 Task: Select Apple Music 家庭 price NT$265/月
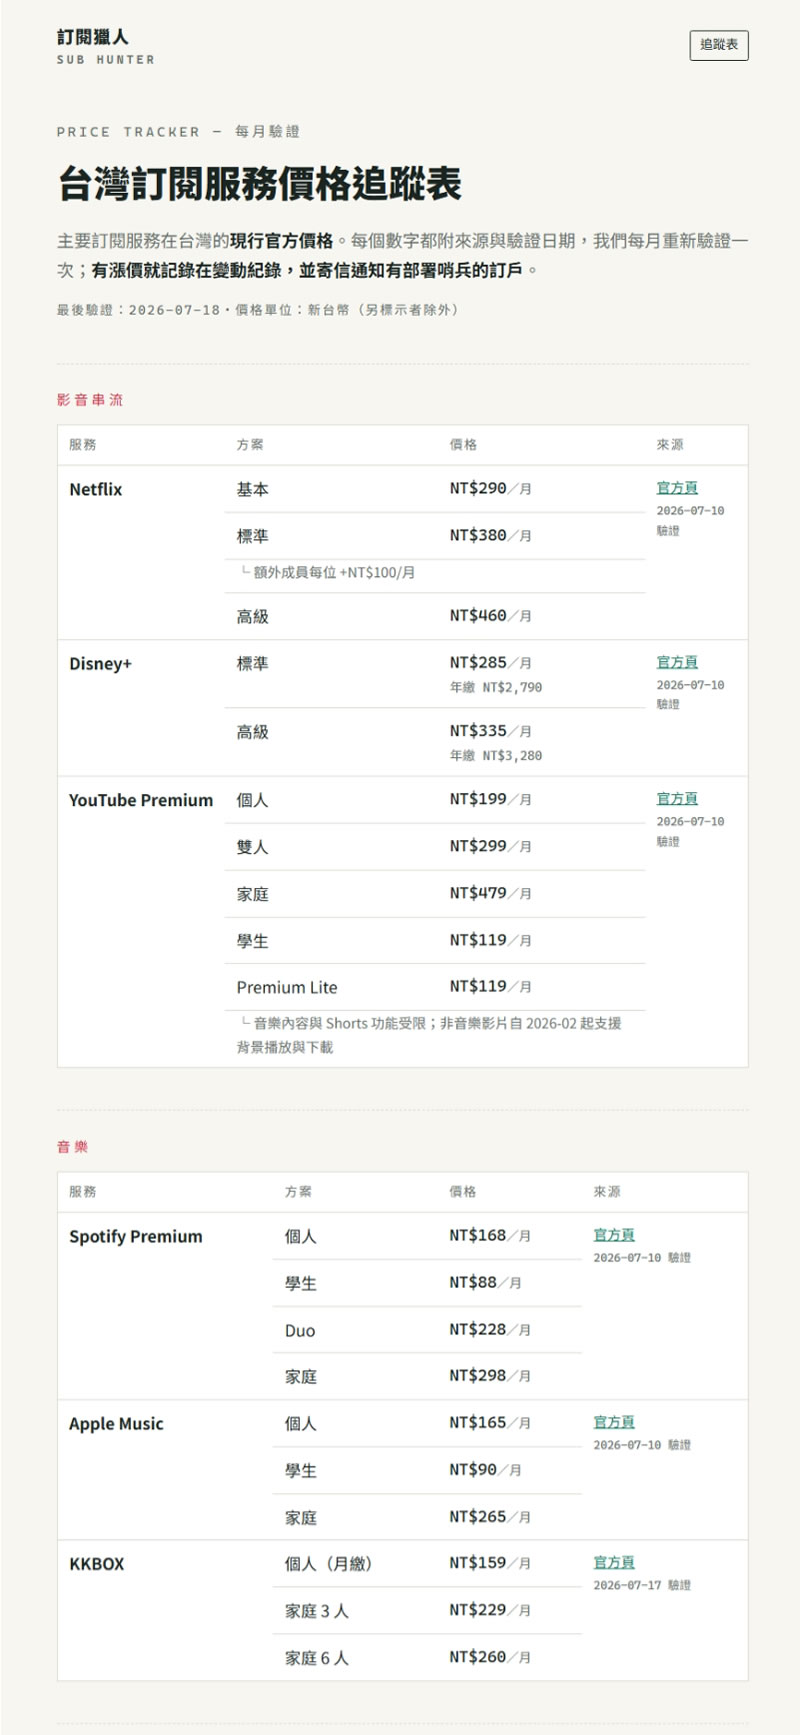491,1516
